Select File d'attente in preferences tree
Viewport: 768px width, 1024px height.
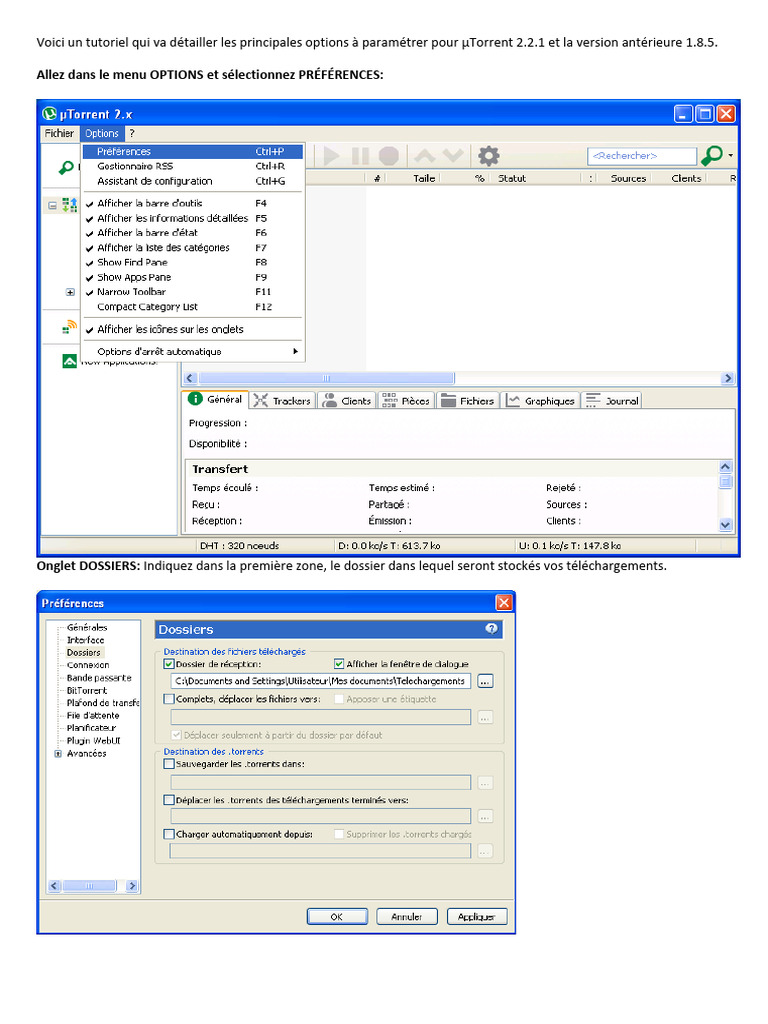tap(93, 715)
